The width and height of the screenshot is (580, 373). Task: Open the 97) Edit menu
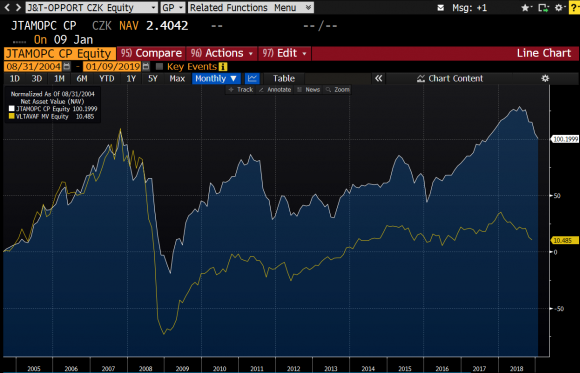coord(284,53)
